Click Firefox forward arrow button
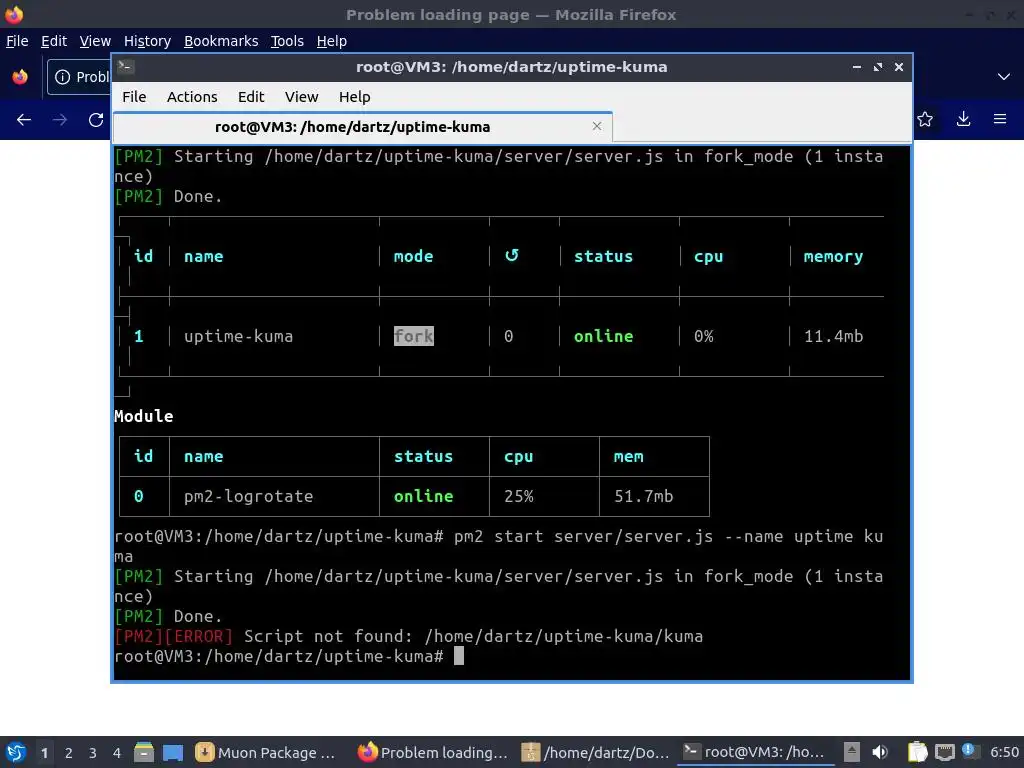1024x768 pixels. pos(59,120)
